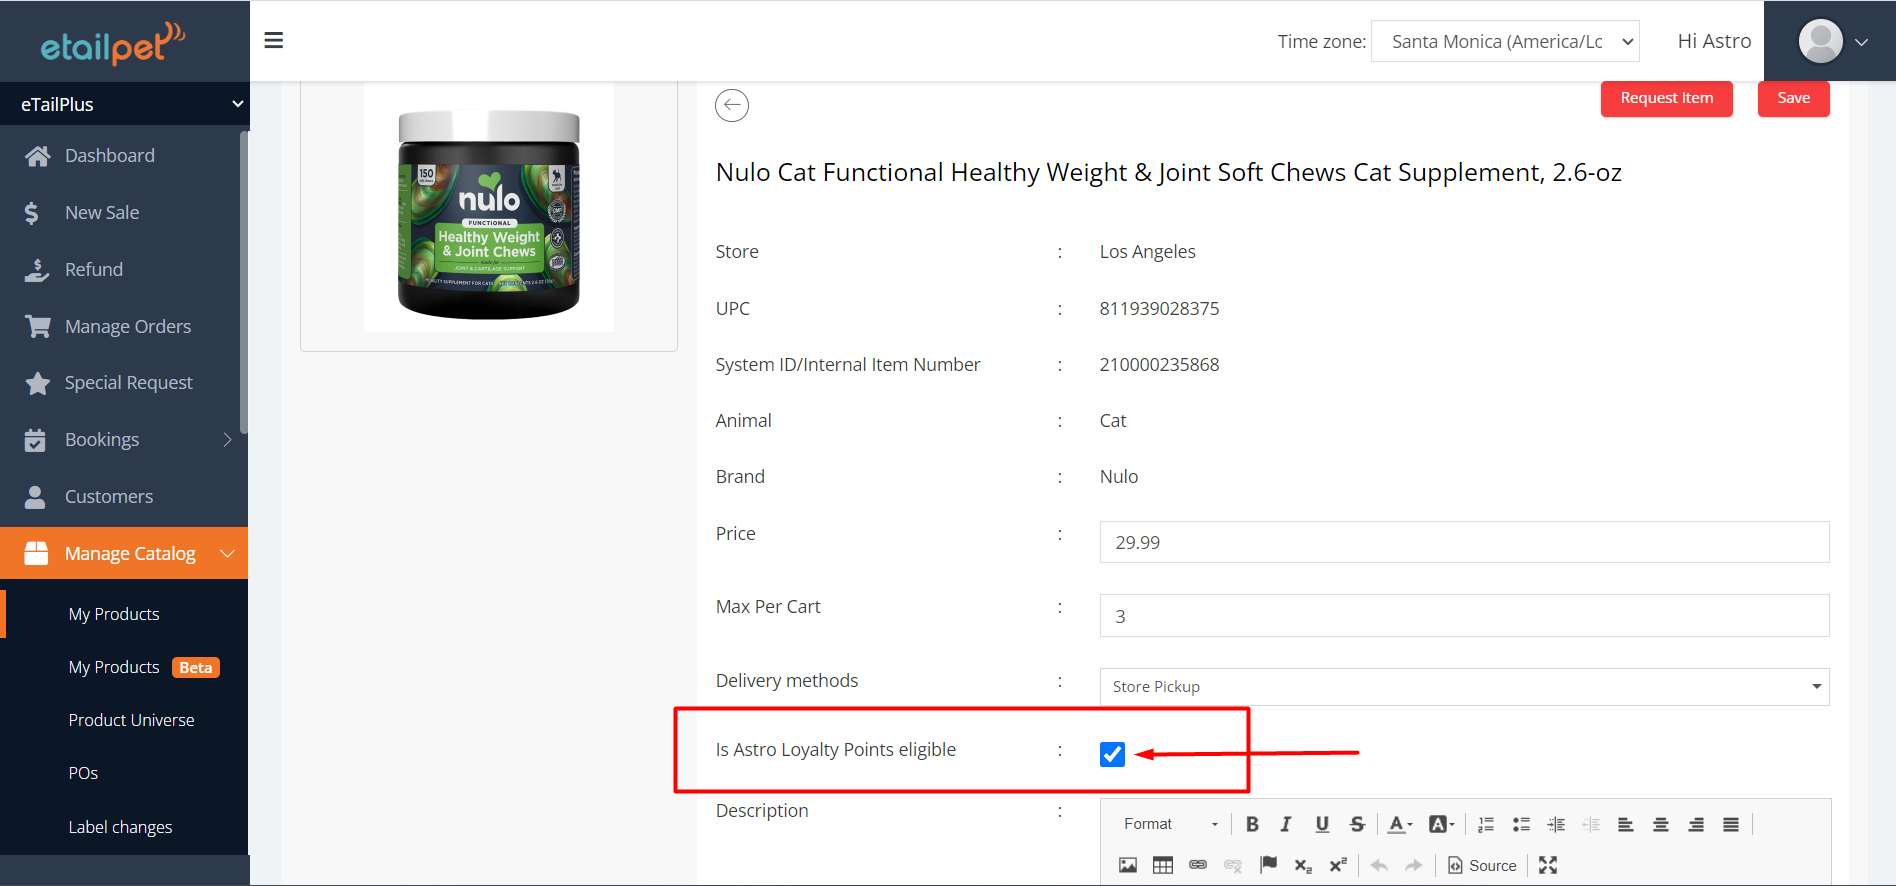Open the Time zone dropdown
The width and height of the screenshot is (1896, 886).
tap(1504, 41)
